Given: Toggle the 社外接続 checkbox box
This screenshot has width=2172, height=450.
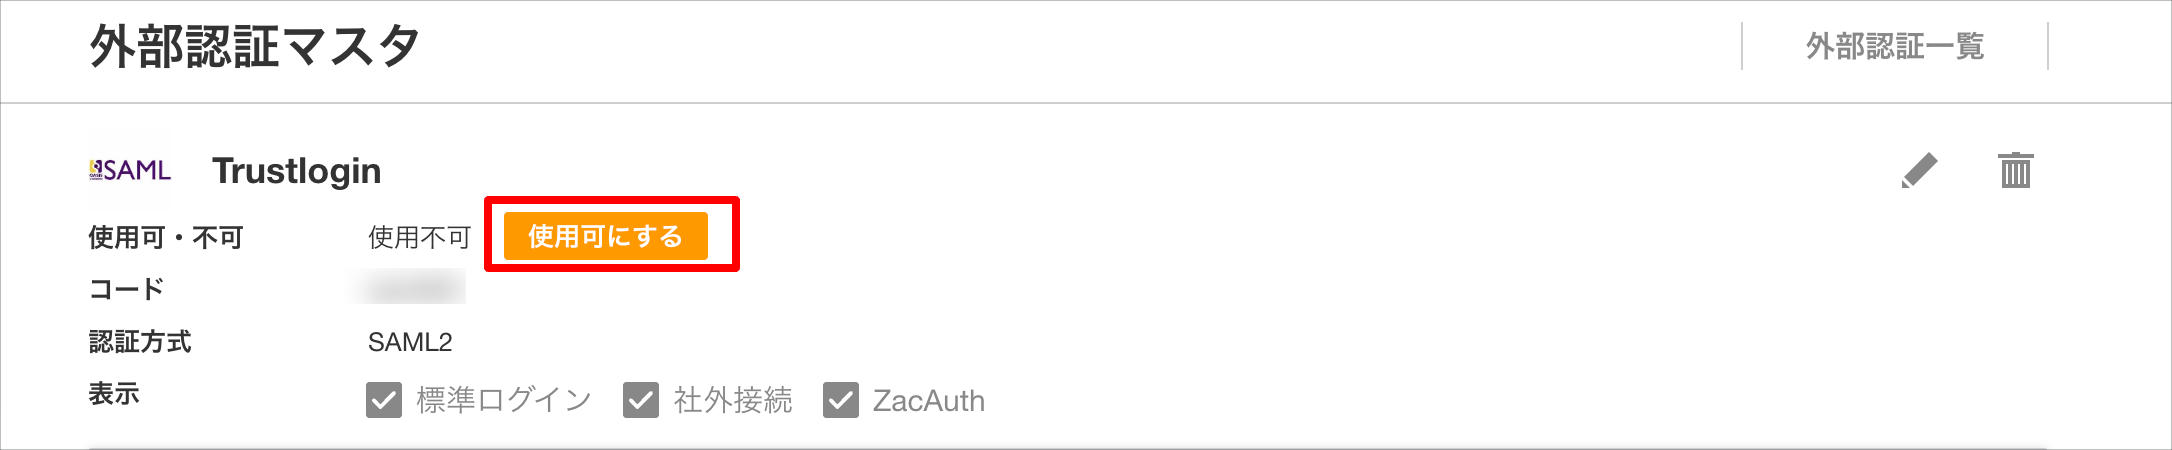Looking at the screenshot, I should 641,400.
